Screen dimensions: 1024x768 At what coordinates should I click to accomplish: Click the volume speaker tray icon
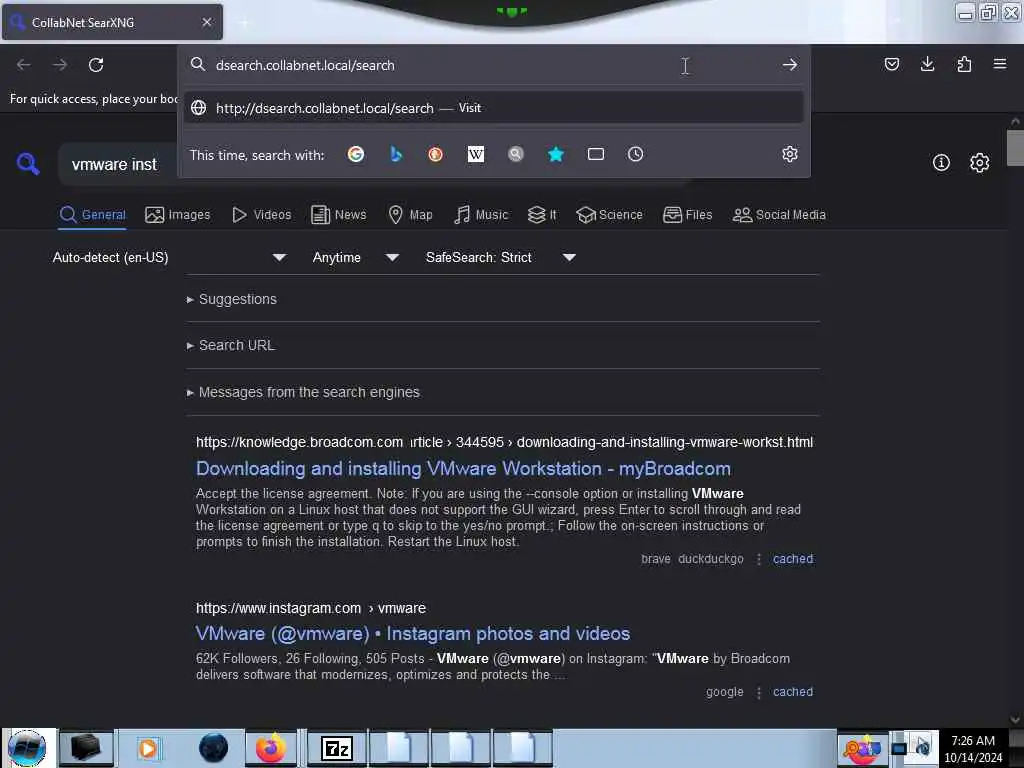923,746
